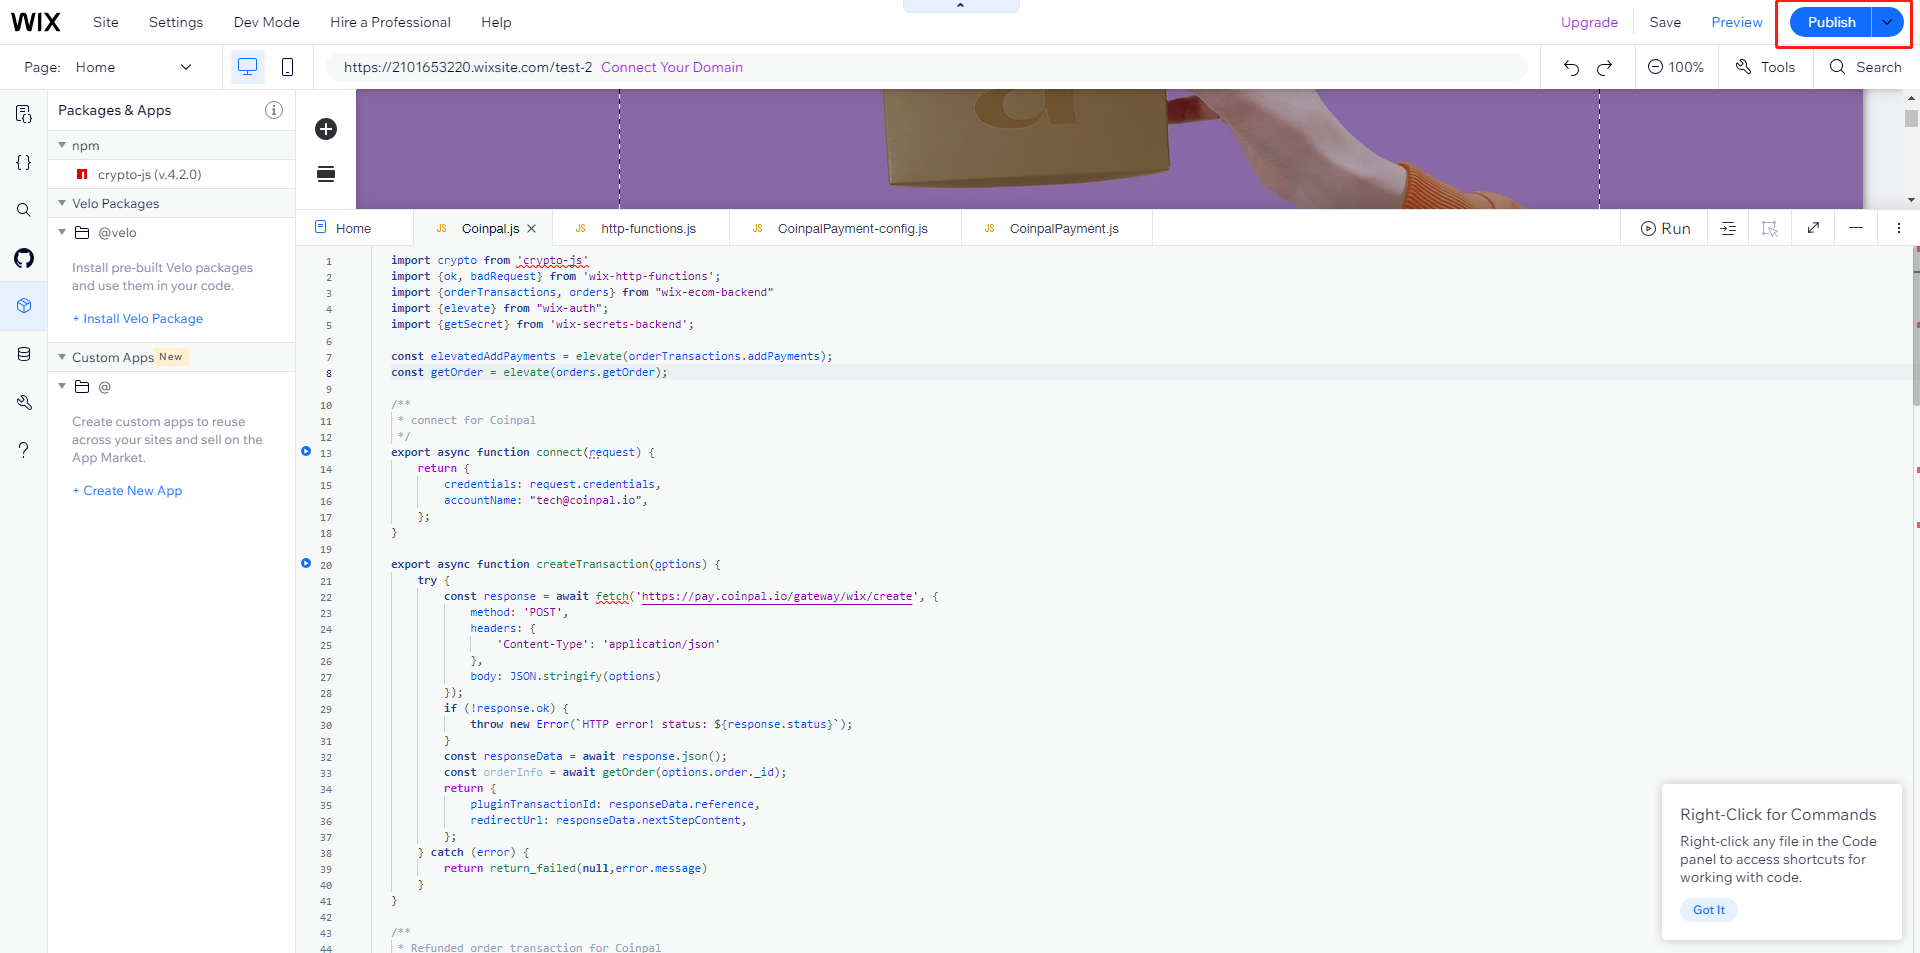Image resolution: width=1920 pixels, height=953 pixels.
Task: Open the Dev Mode menu
Action: coord(267,22)
